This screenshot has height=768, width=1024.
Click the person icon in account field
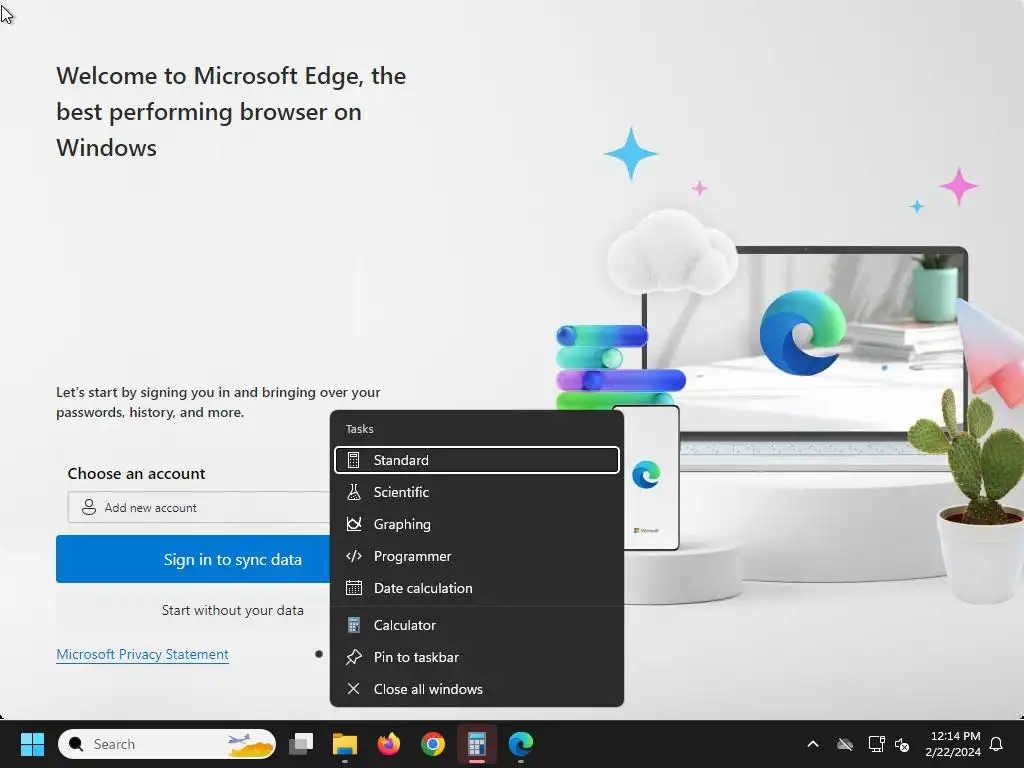coord(89,507)
